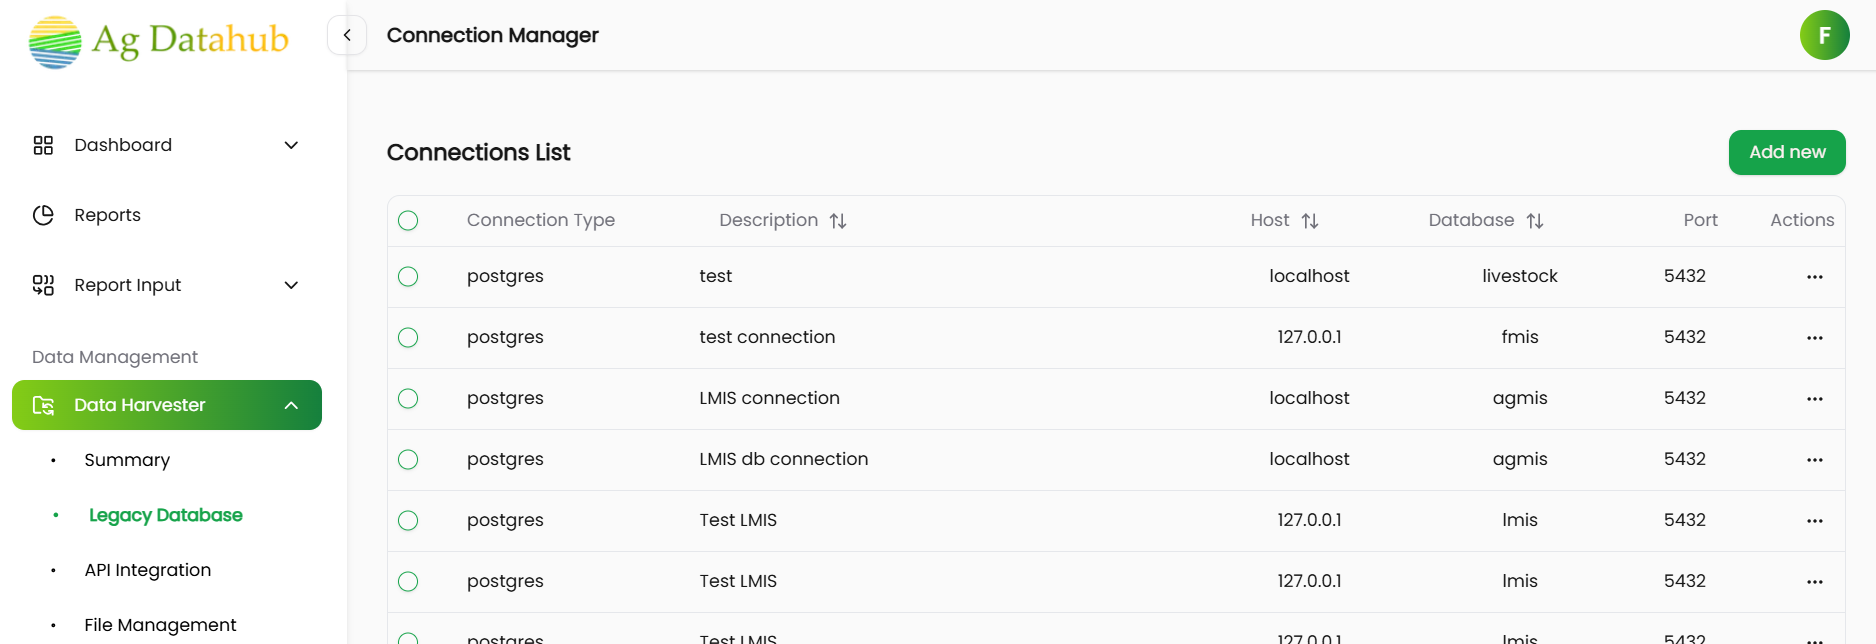Click the Data Harvester folder icon

click(x=43, y=405)
